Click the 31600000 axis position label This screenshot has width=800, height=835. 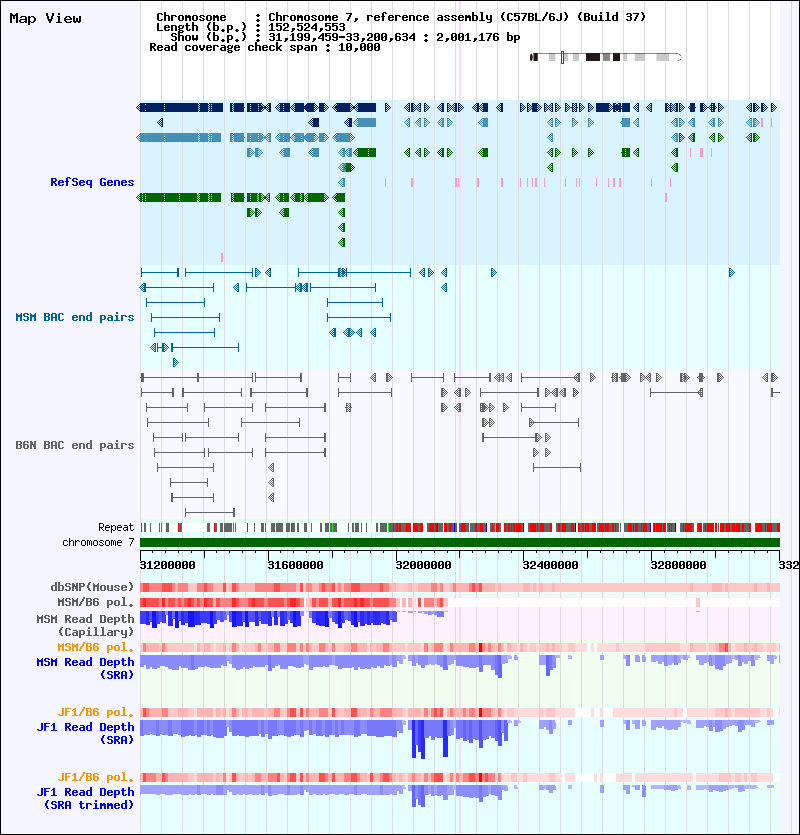(295, 565)
